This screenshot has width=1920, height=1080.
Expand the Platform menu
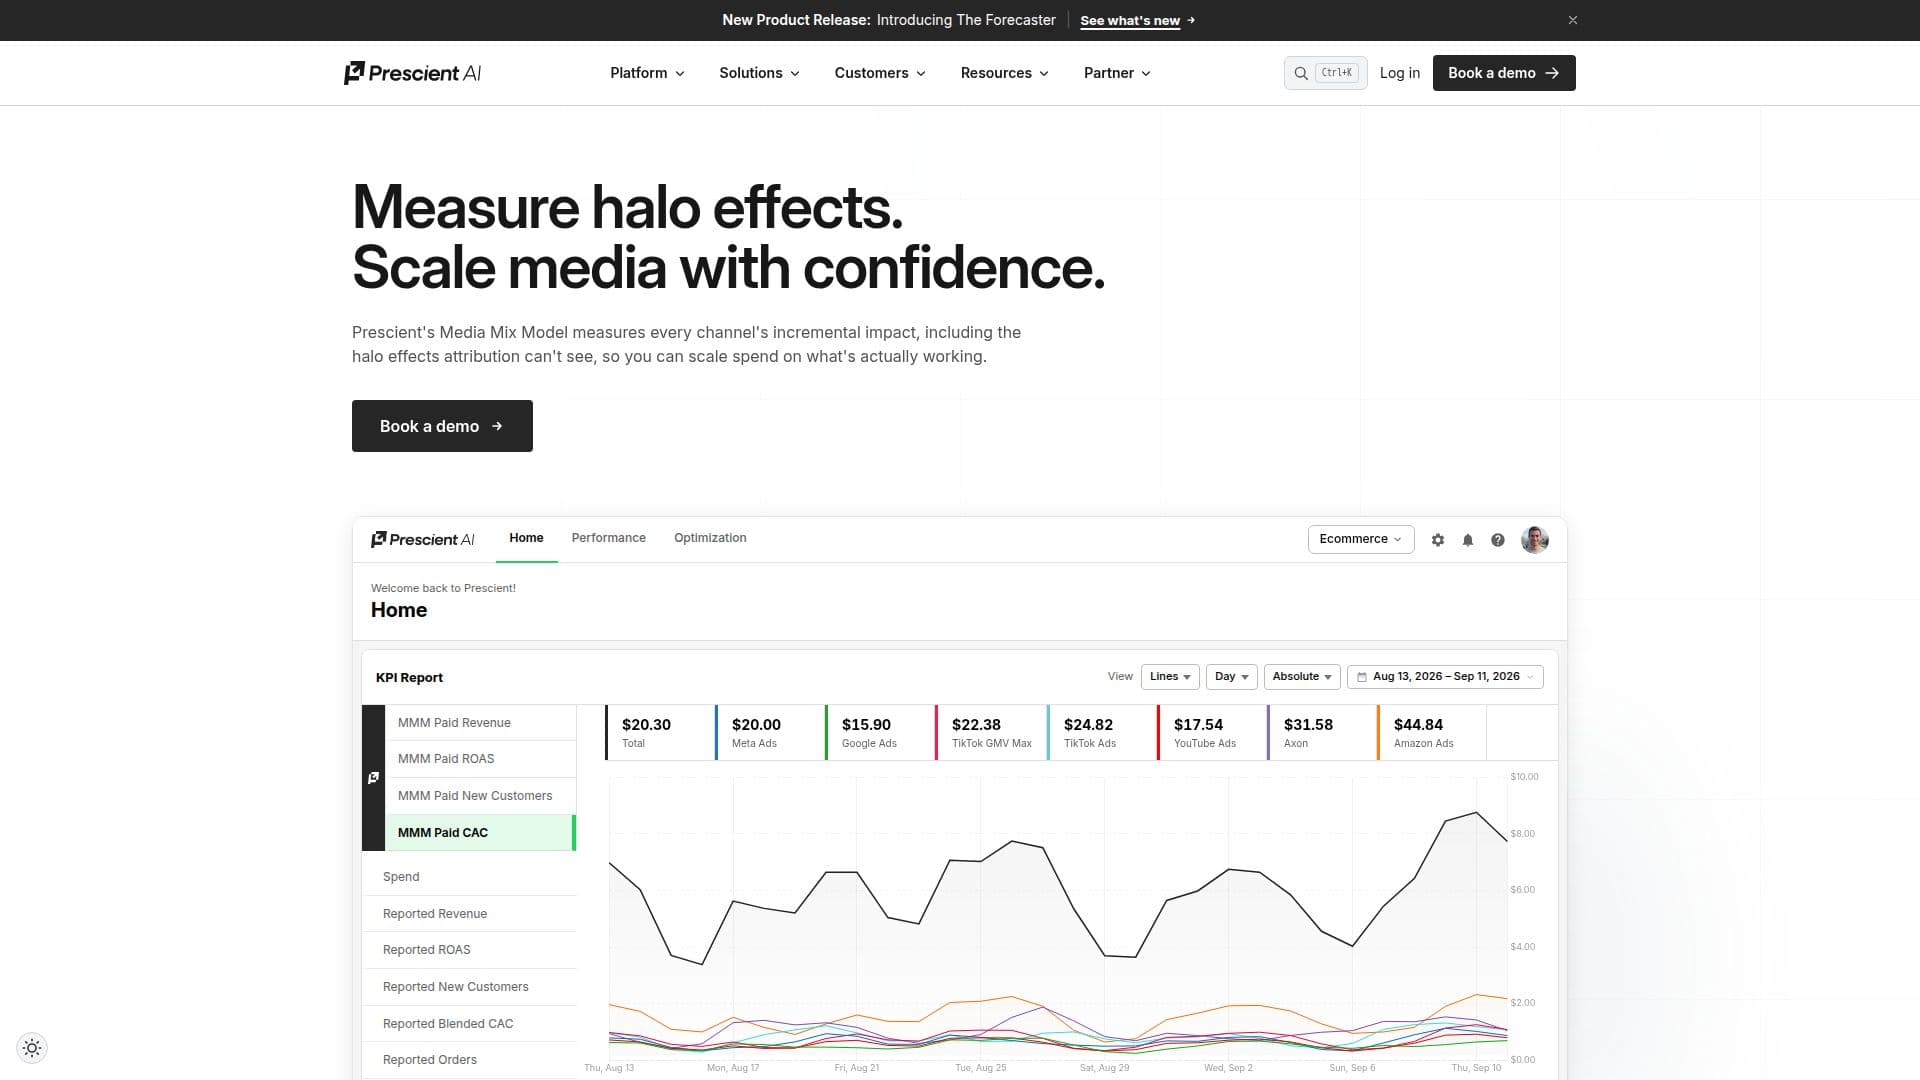[647, 73]
